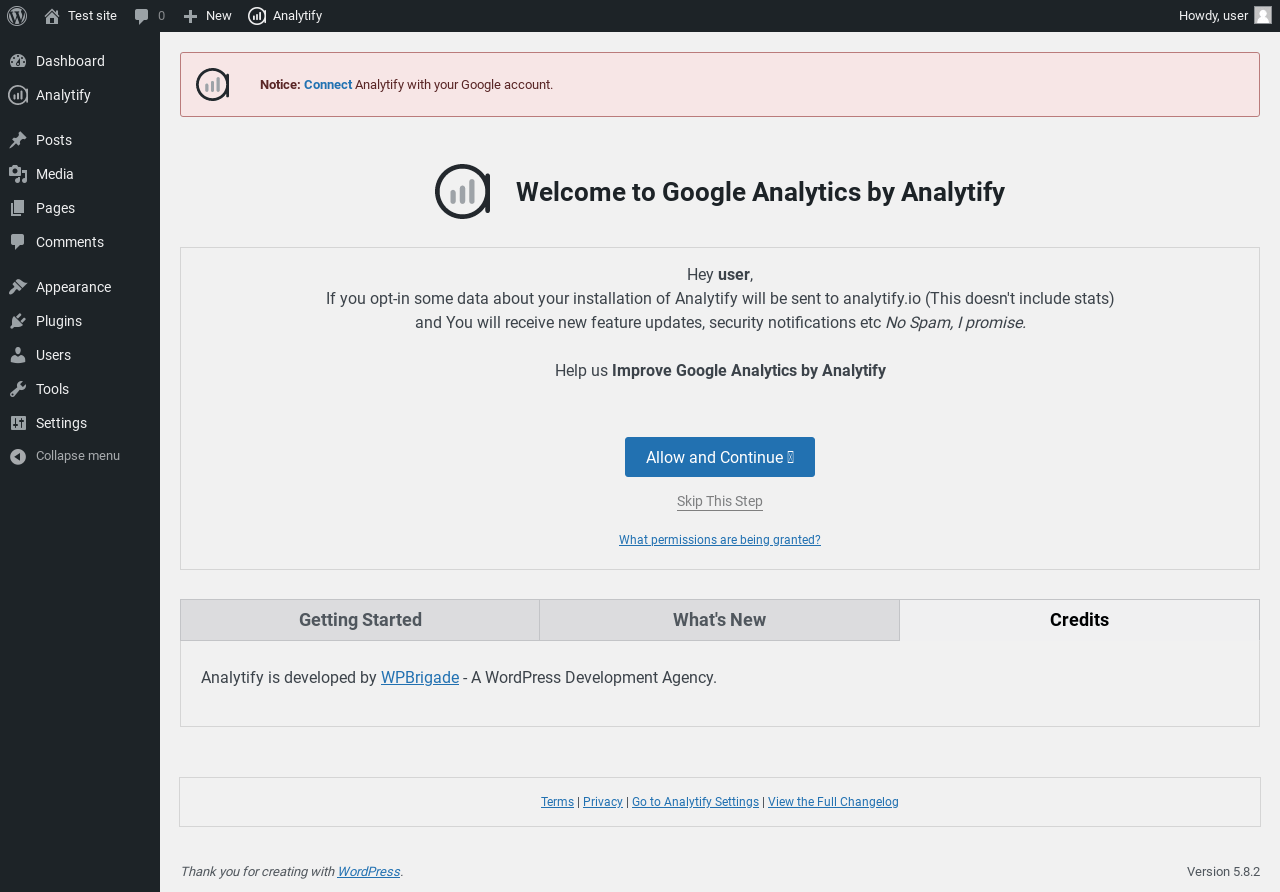Expand 'What permissions are being granted?'

click(x=720, y=540)
